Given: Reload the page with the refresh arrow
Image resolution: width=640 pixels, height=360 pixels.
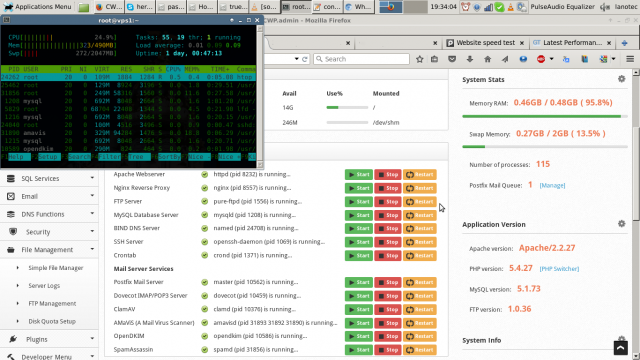Looking at the screenshot, I should (304, 59).
